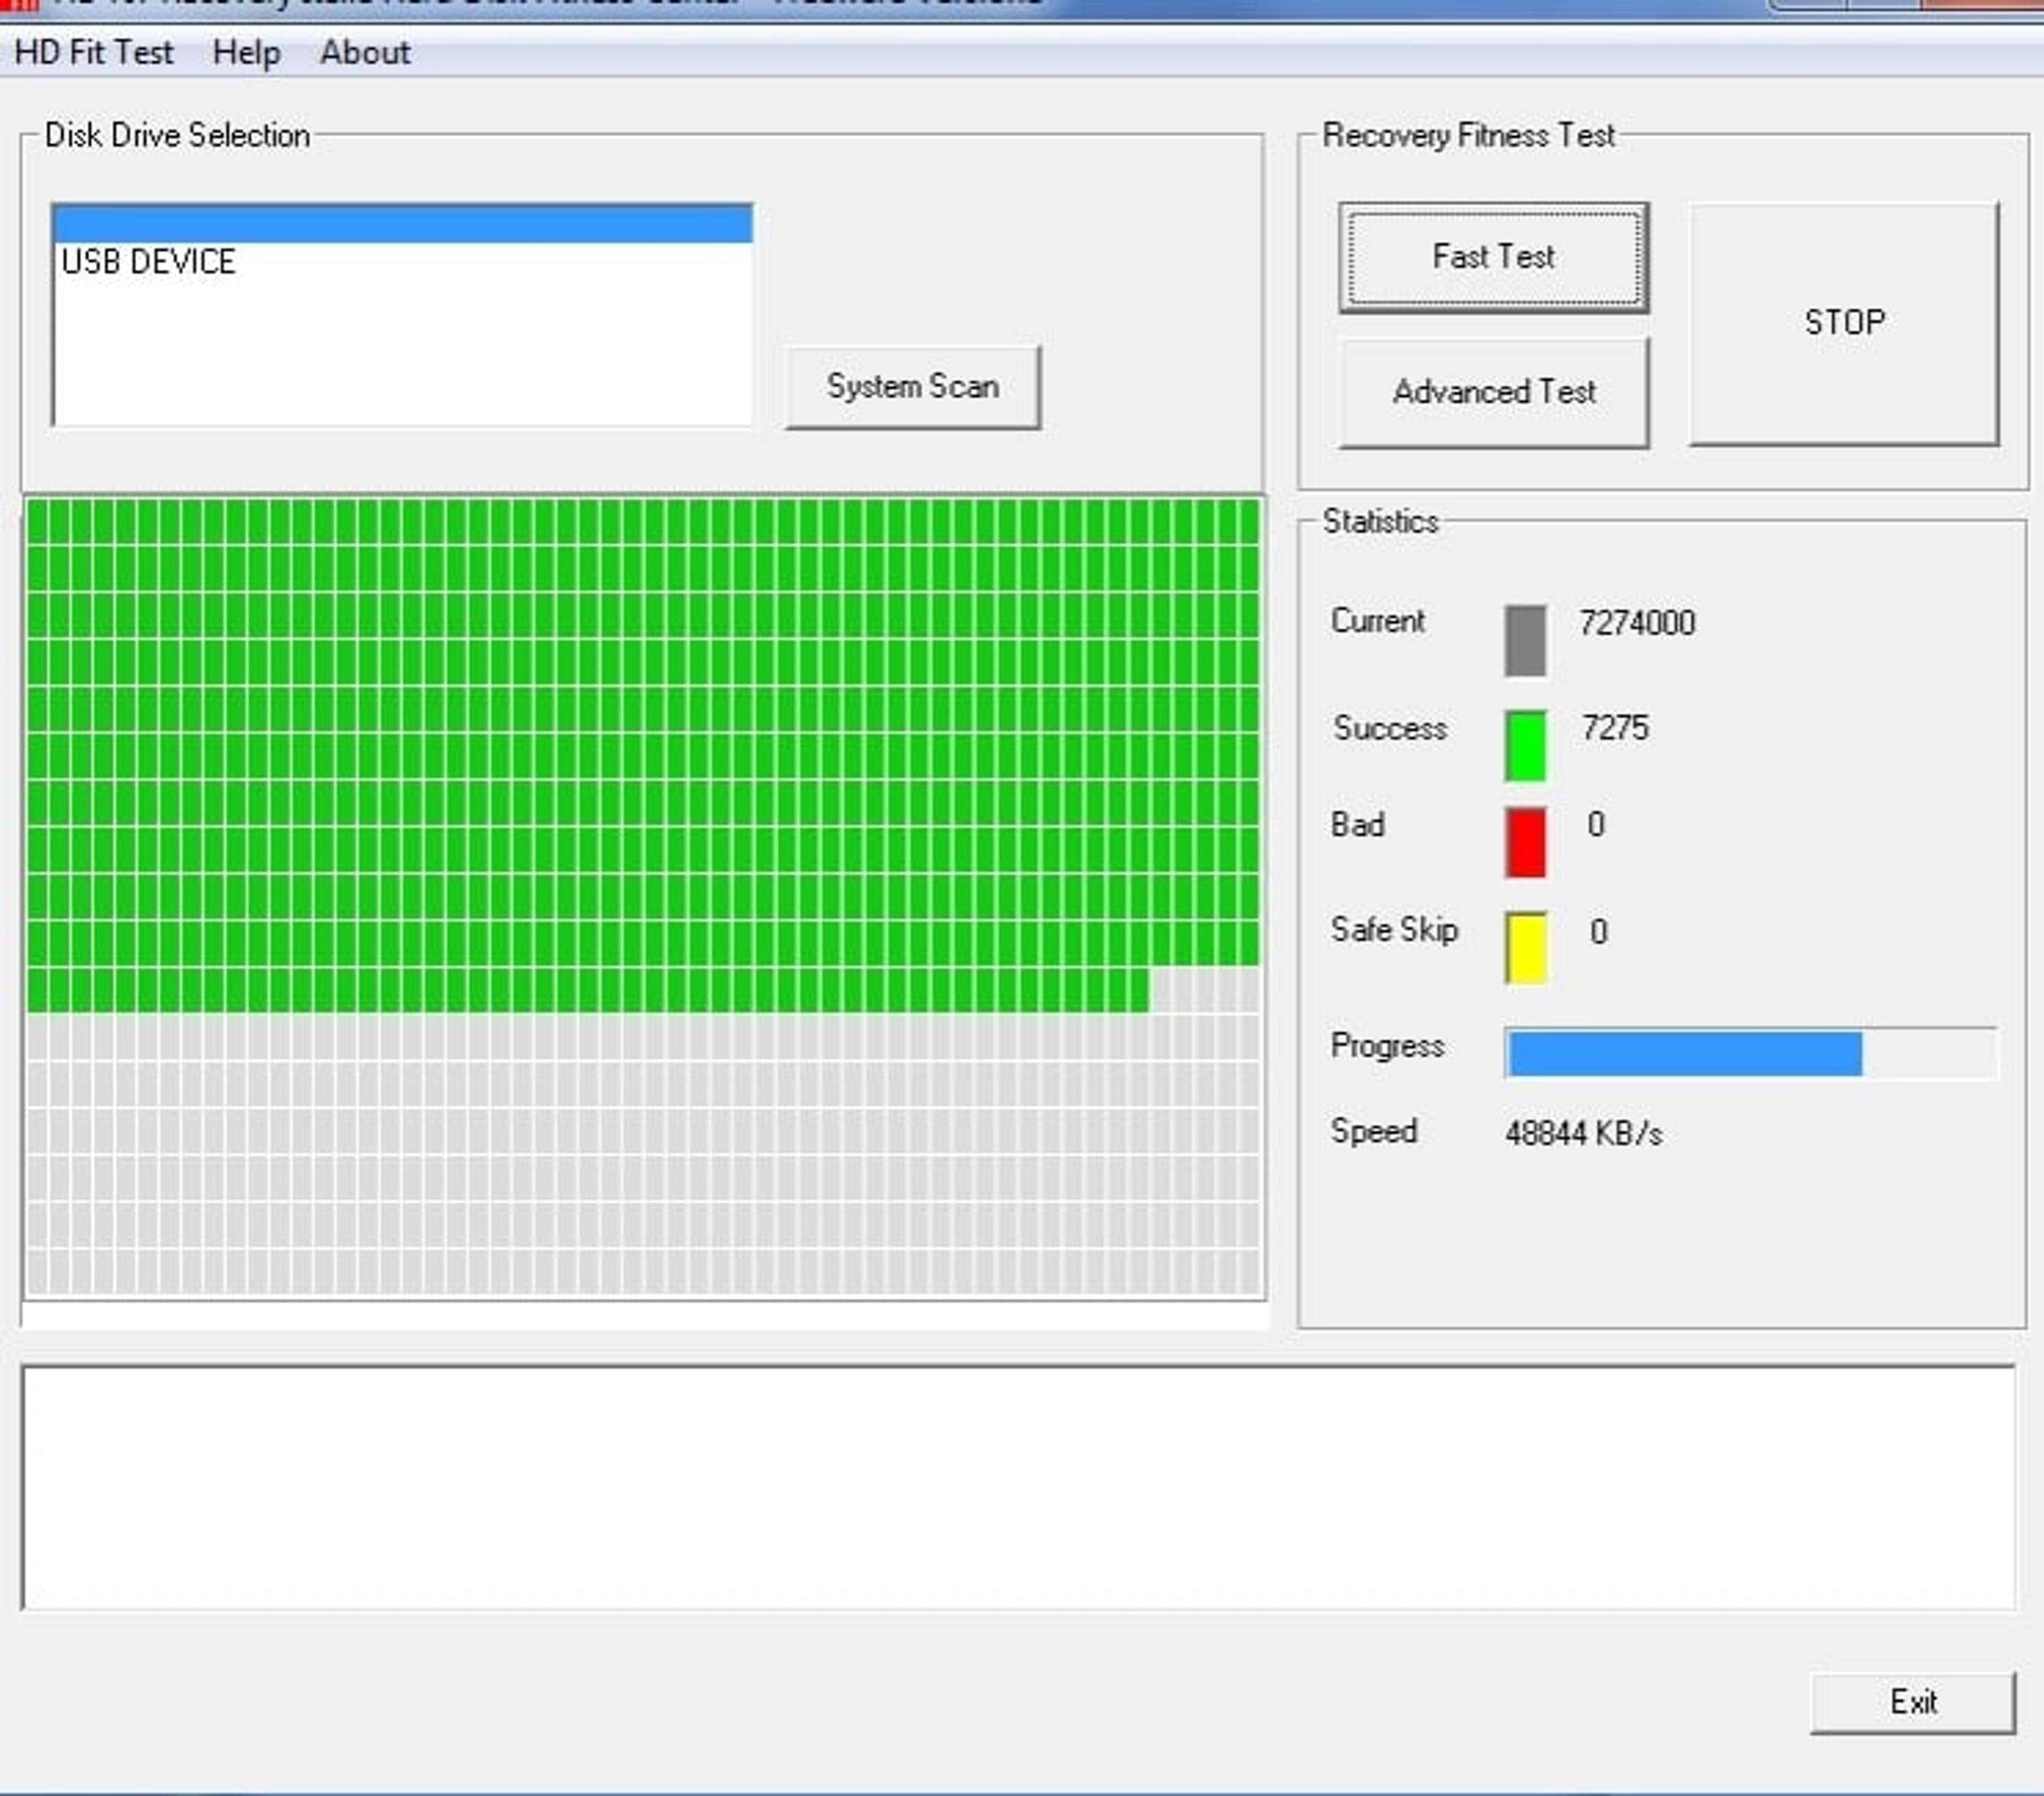Click the Bad label in Statistics
This screenshot has width=2044, height=1796.
click(x=1358, y=825)
